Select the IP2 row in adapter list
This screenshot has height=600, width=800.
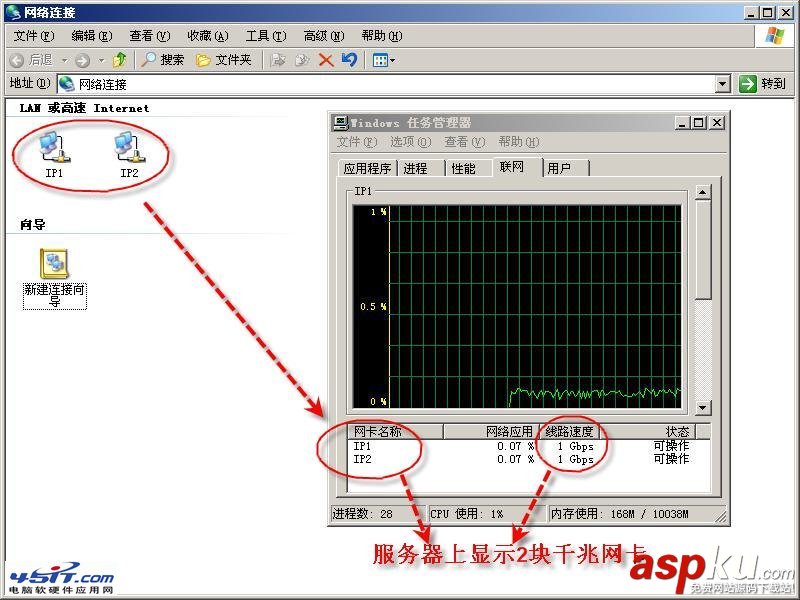tap(528, 459)
